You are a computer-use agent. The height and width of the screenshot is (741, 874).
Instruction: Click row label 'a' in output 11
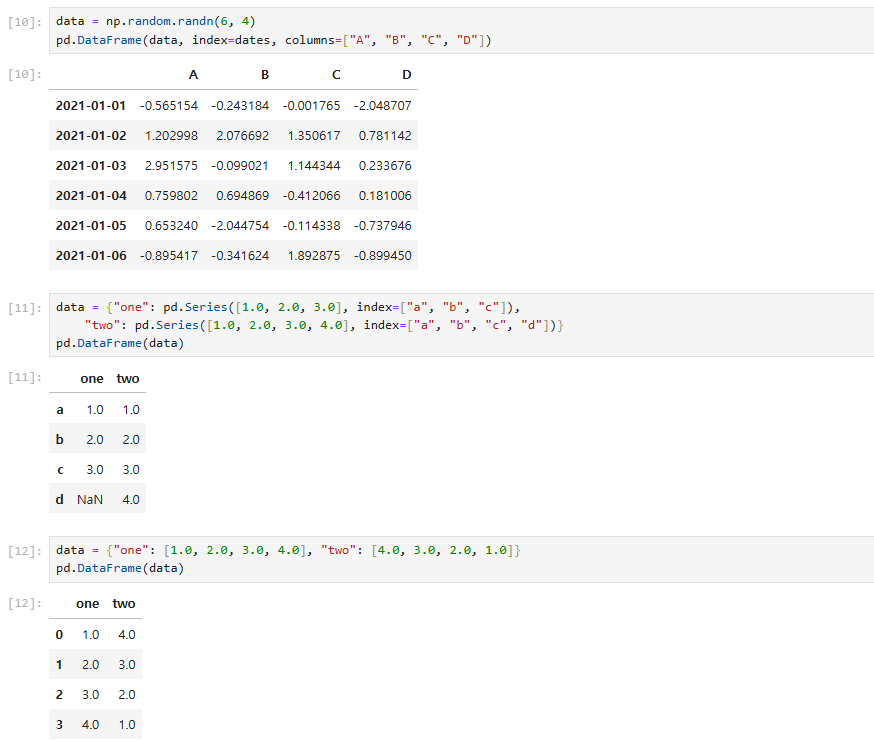60,410
